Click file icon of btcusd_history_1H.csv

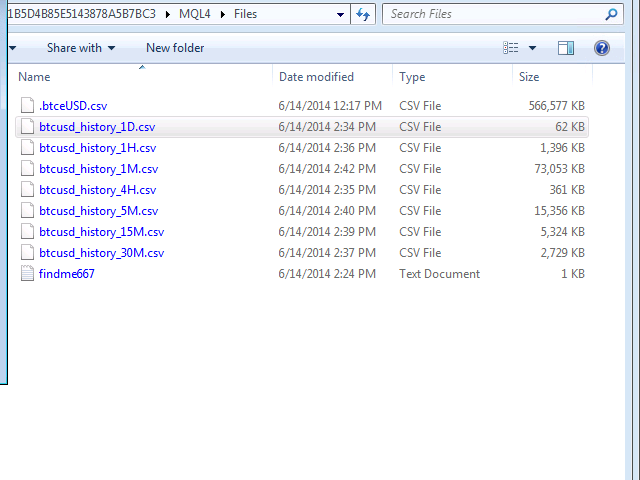(x=27, y=148)
